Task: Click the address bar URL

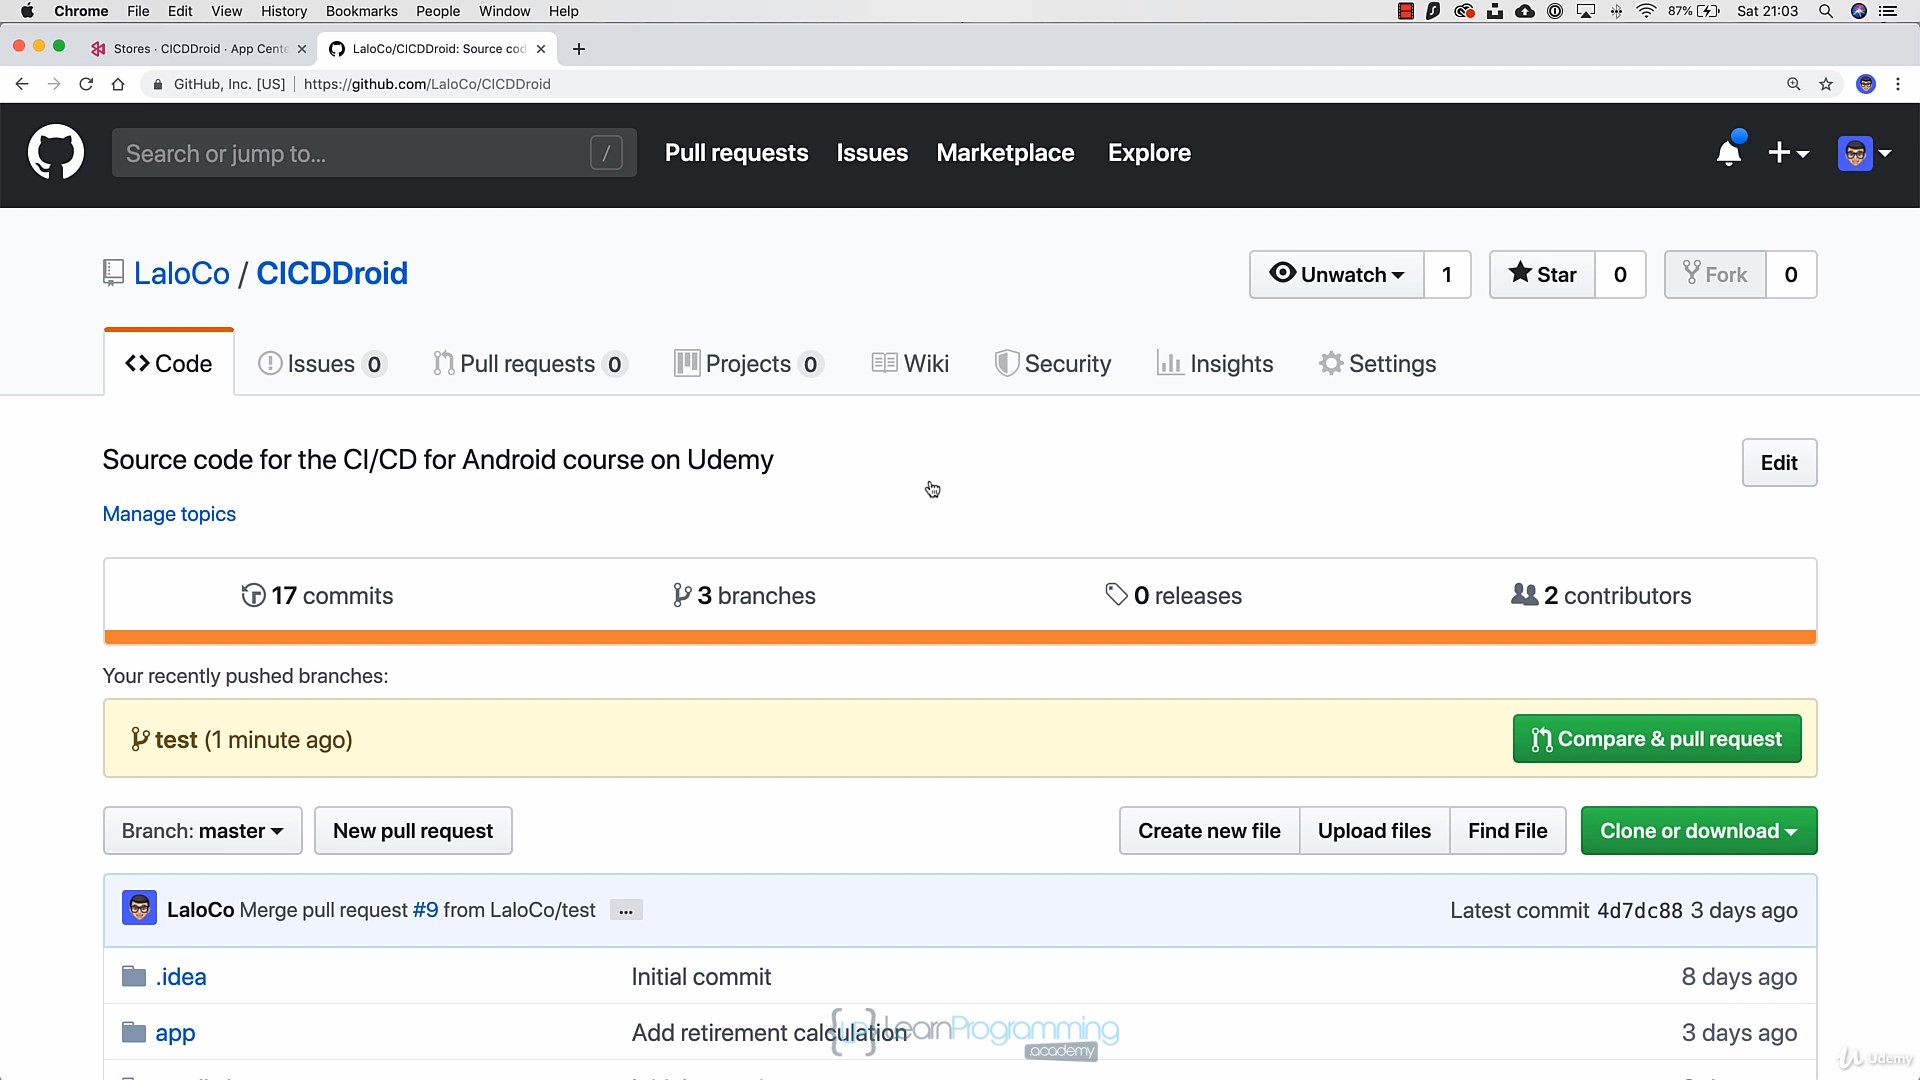Action: pyautogui.click(x=427, y=84)
